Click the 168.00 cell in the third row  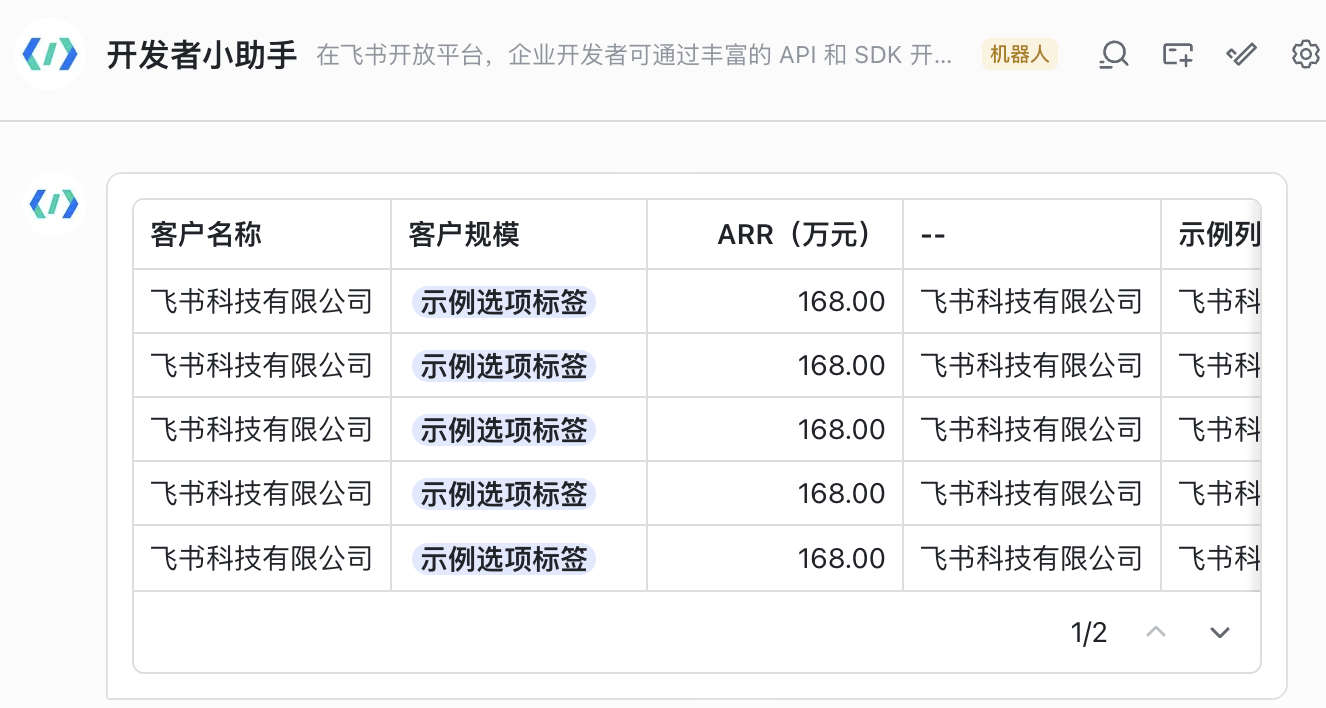(x=841, y=430)
